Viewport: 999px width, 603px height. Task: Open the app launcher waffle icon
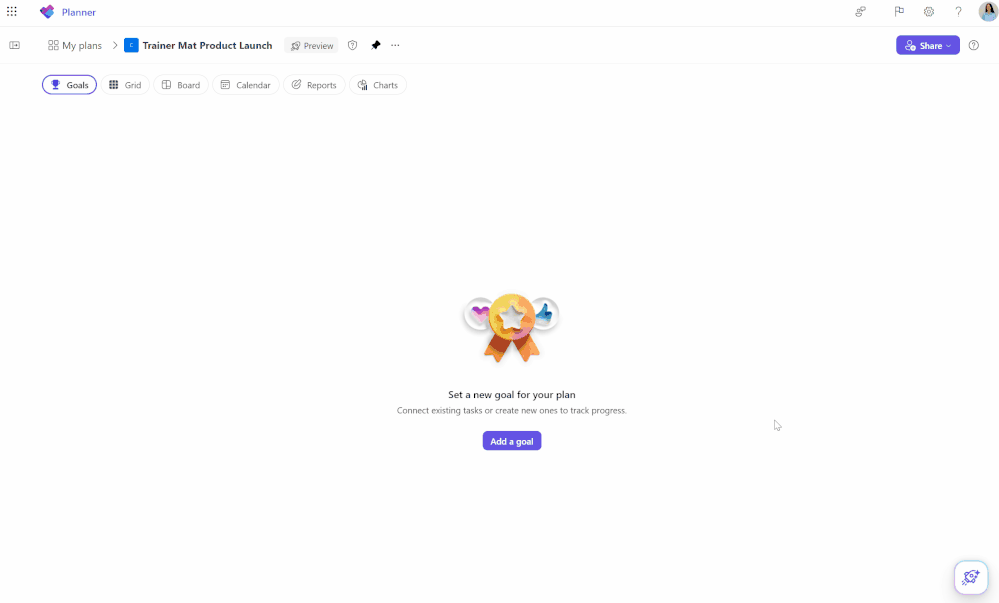[11, 11]
